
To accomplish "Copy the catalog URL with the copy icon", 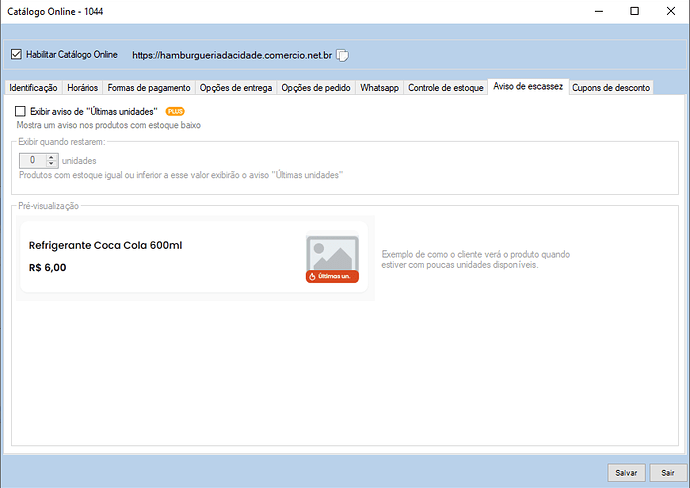I will pos(342,55).
